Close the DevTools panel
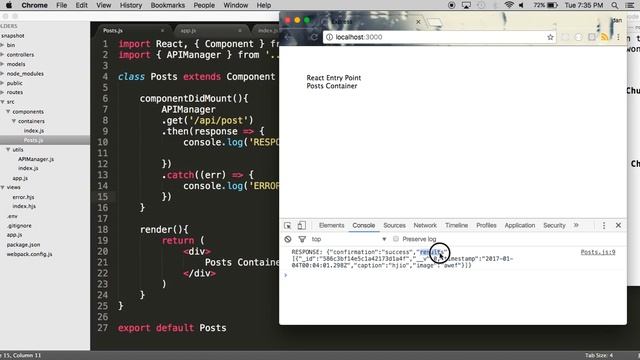This screenshot has width=640, height=360. (x=618, y=225)
